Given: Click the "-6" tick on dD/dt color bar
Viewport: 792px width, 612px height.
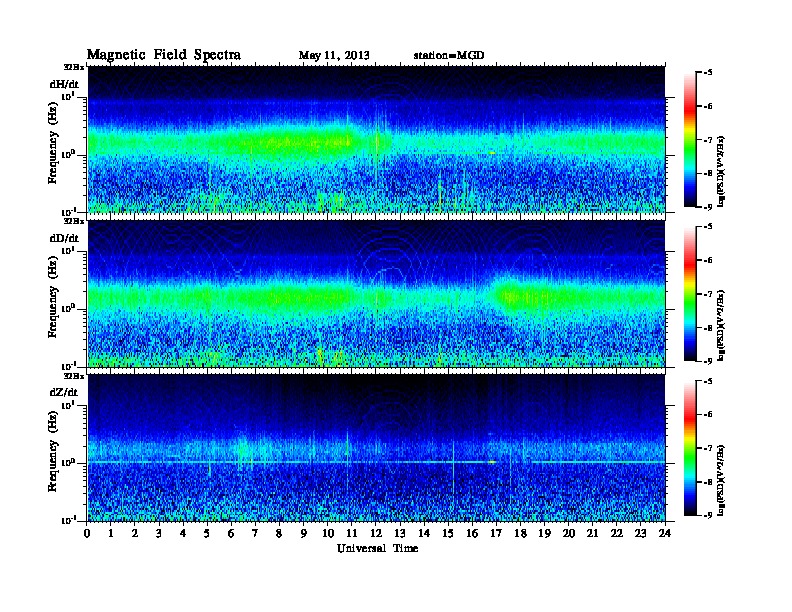Looking at the screenshot, I should (708, 260).
